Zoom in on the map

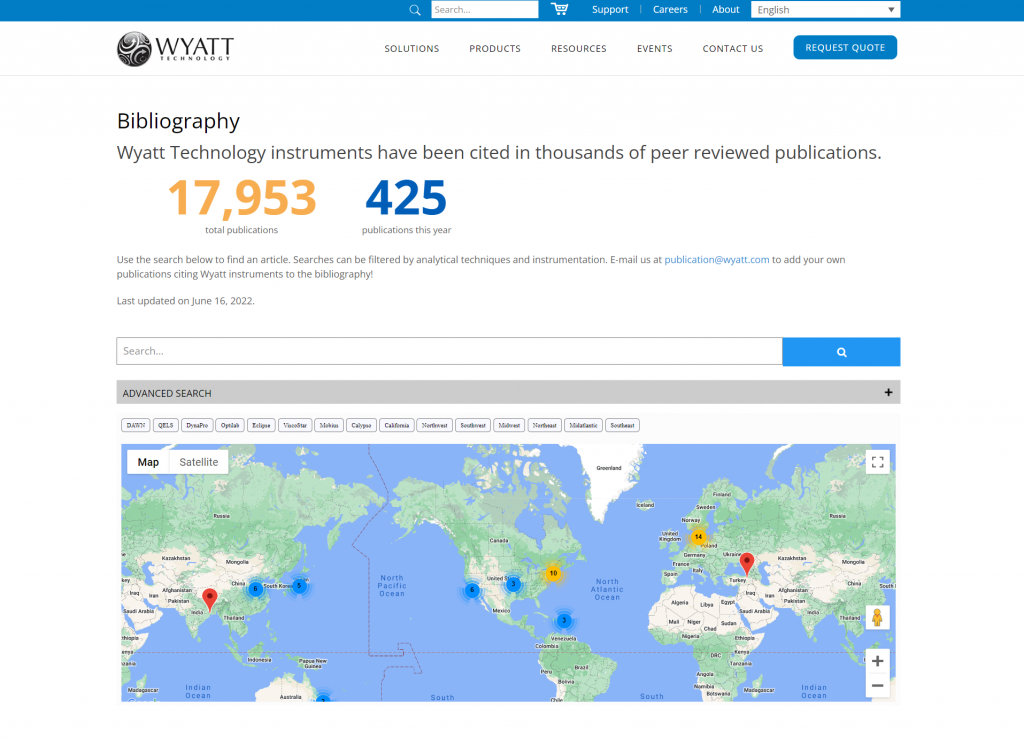coord(877,661)
